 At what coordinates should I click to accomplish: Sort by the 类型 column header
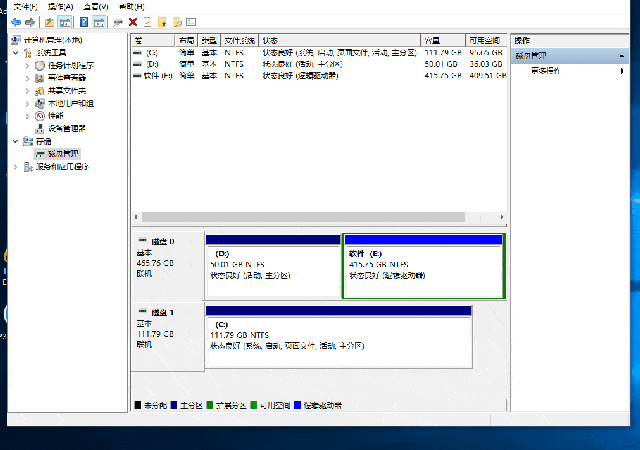pyautogui.click(x=209, y=40)
